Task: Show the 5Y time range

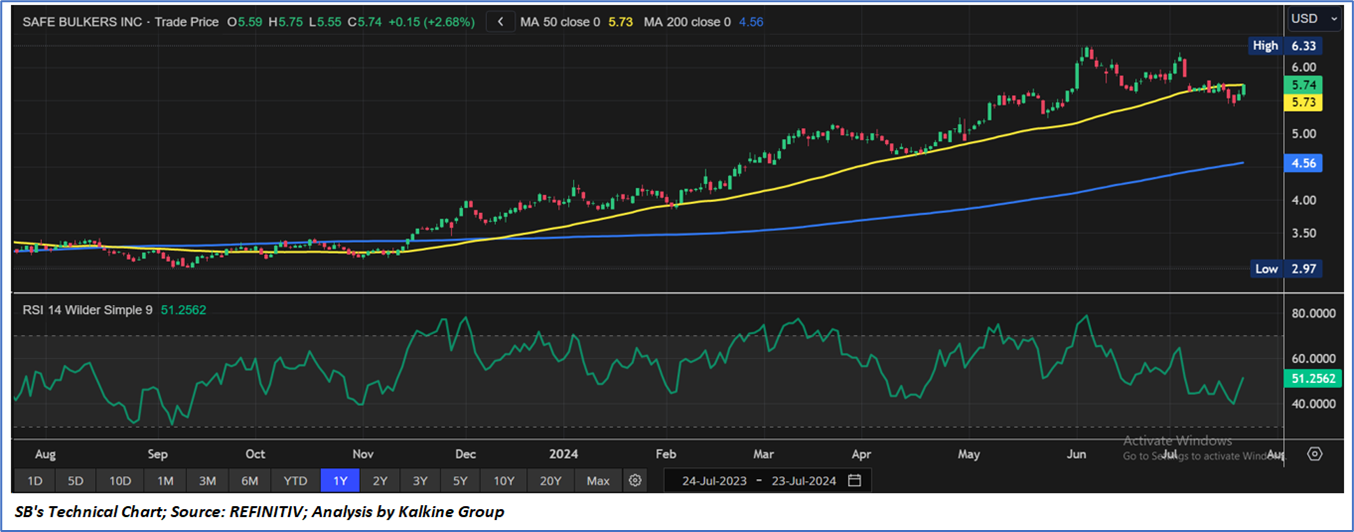Action: [x=460, y=481]
